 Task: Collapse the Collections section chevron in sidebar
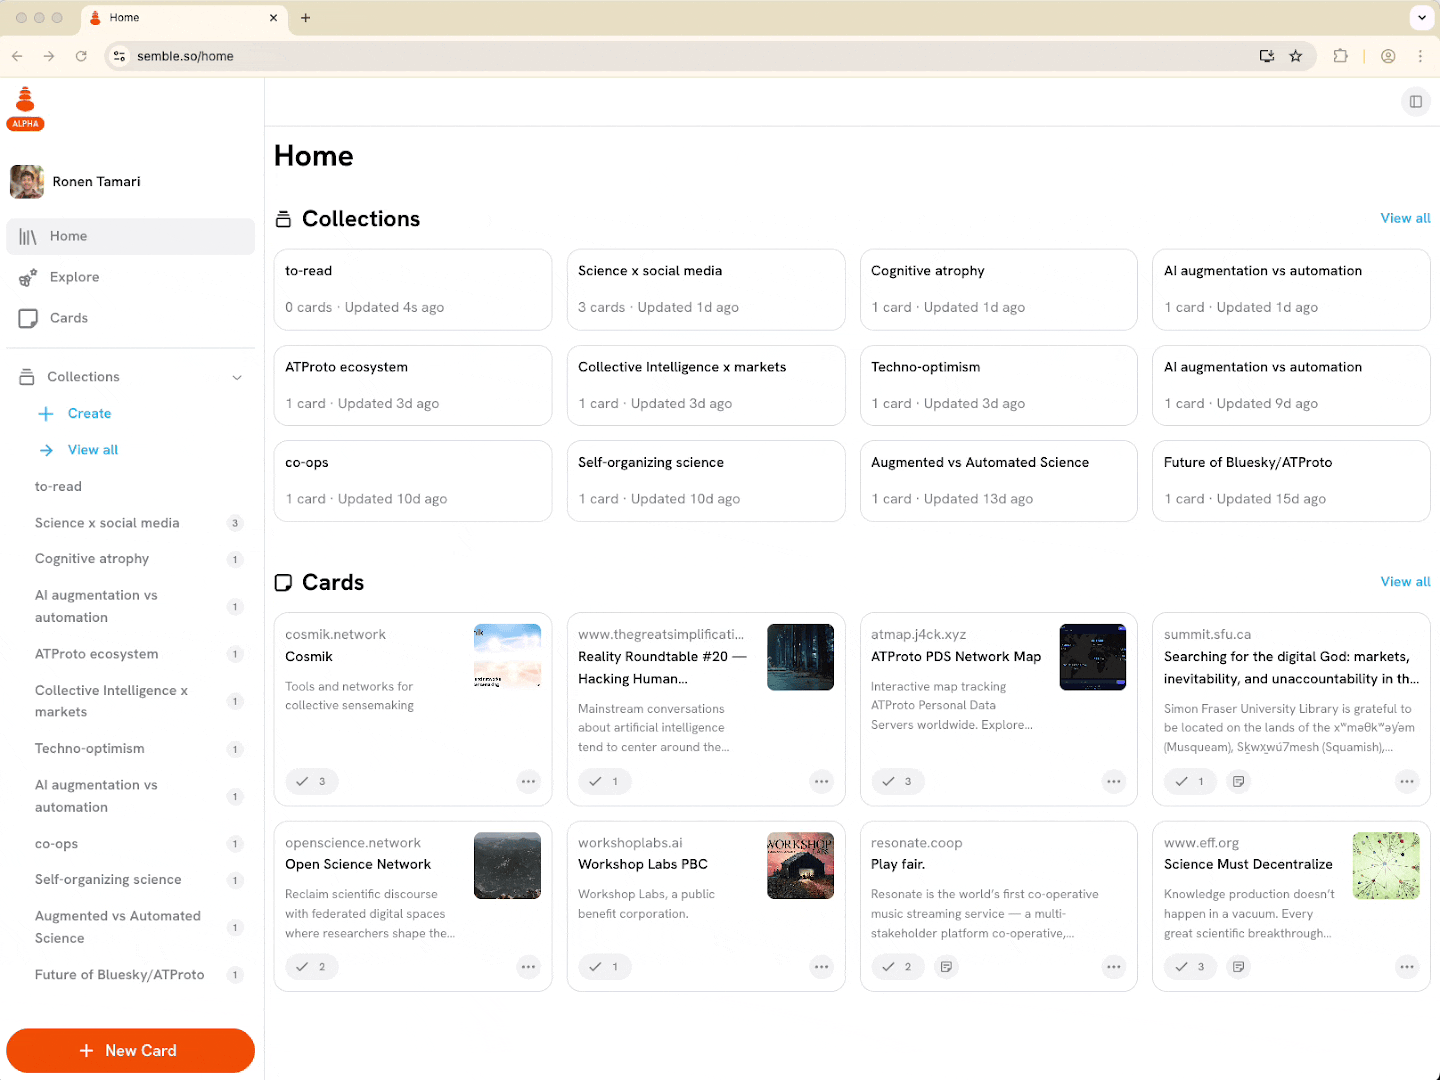(x=237, y=377)
